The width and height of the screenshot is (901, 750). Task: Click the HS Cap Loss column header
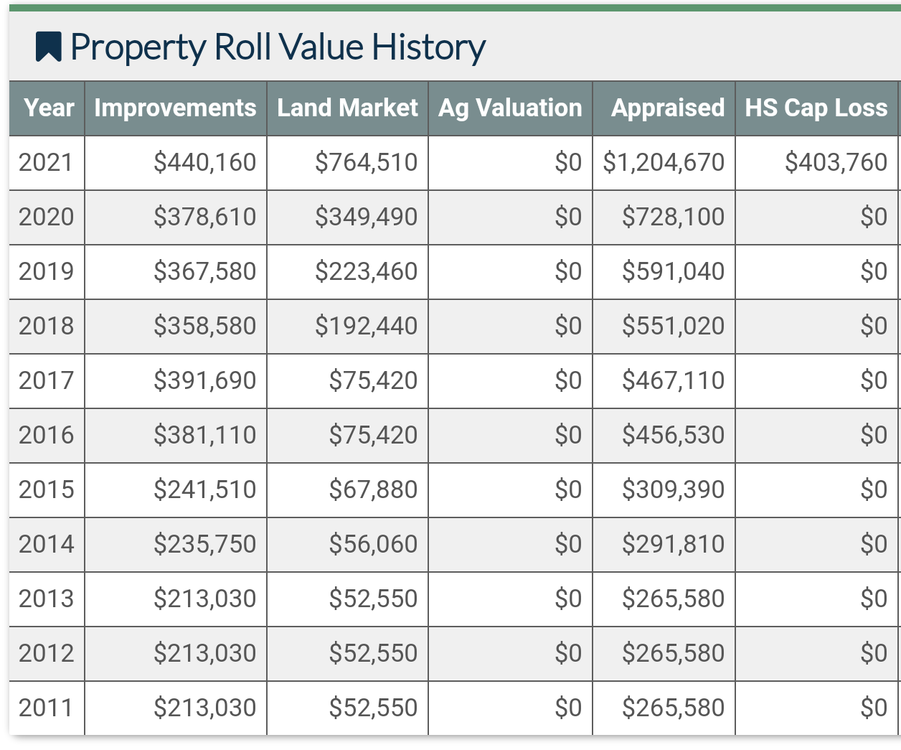click(816, 108)
